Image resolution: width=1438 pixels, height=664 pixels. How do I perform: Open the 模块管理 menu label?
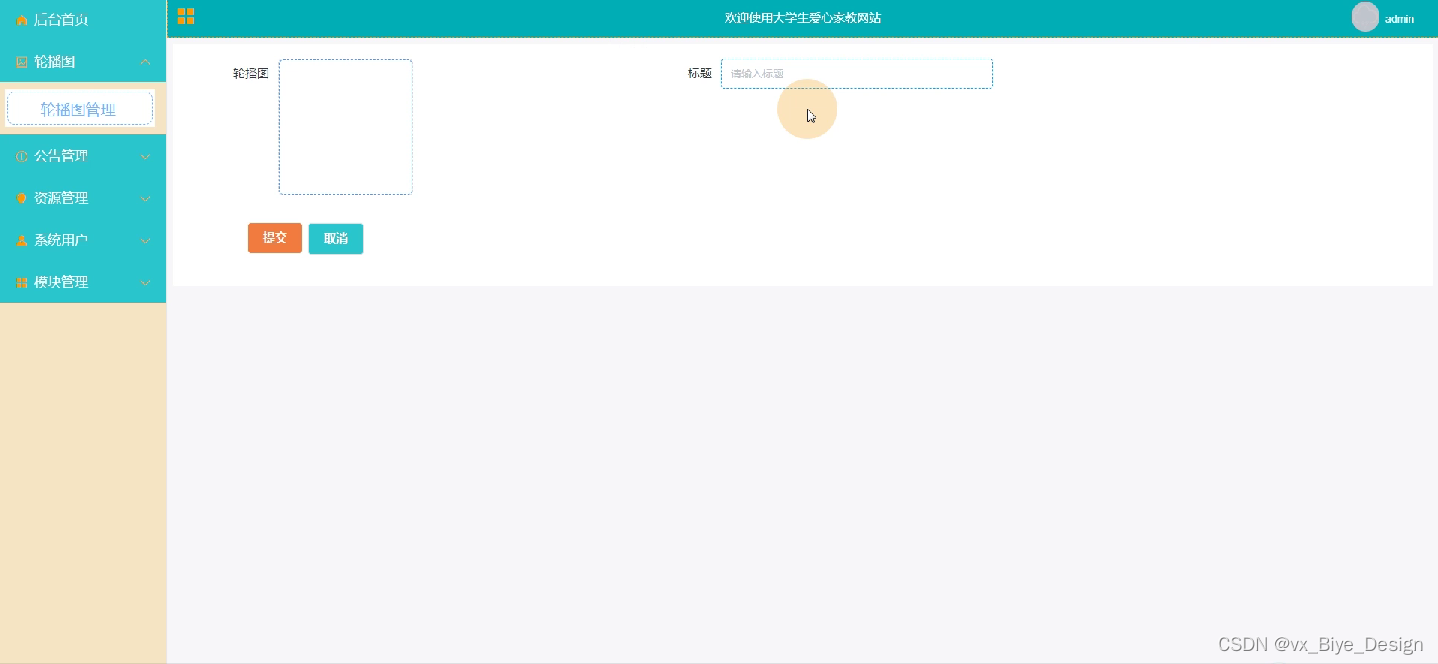click(61, 283)
